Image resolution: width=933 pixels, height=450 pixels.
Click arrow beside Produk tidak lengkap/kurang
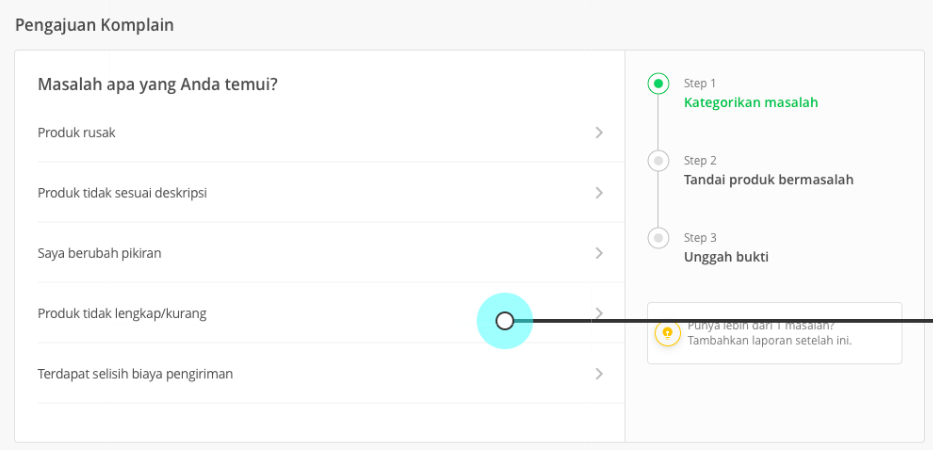(x=599, y=313)
